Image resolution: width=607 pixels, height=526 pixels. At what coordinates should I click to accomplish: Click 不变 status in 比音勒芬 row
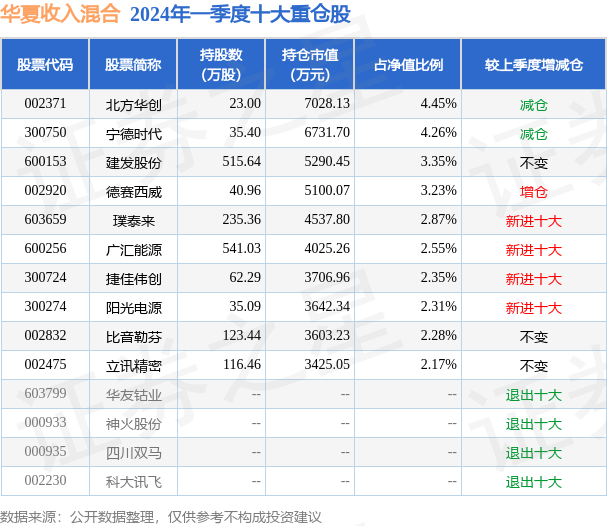(x=533, y=337)
